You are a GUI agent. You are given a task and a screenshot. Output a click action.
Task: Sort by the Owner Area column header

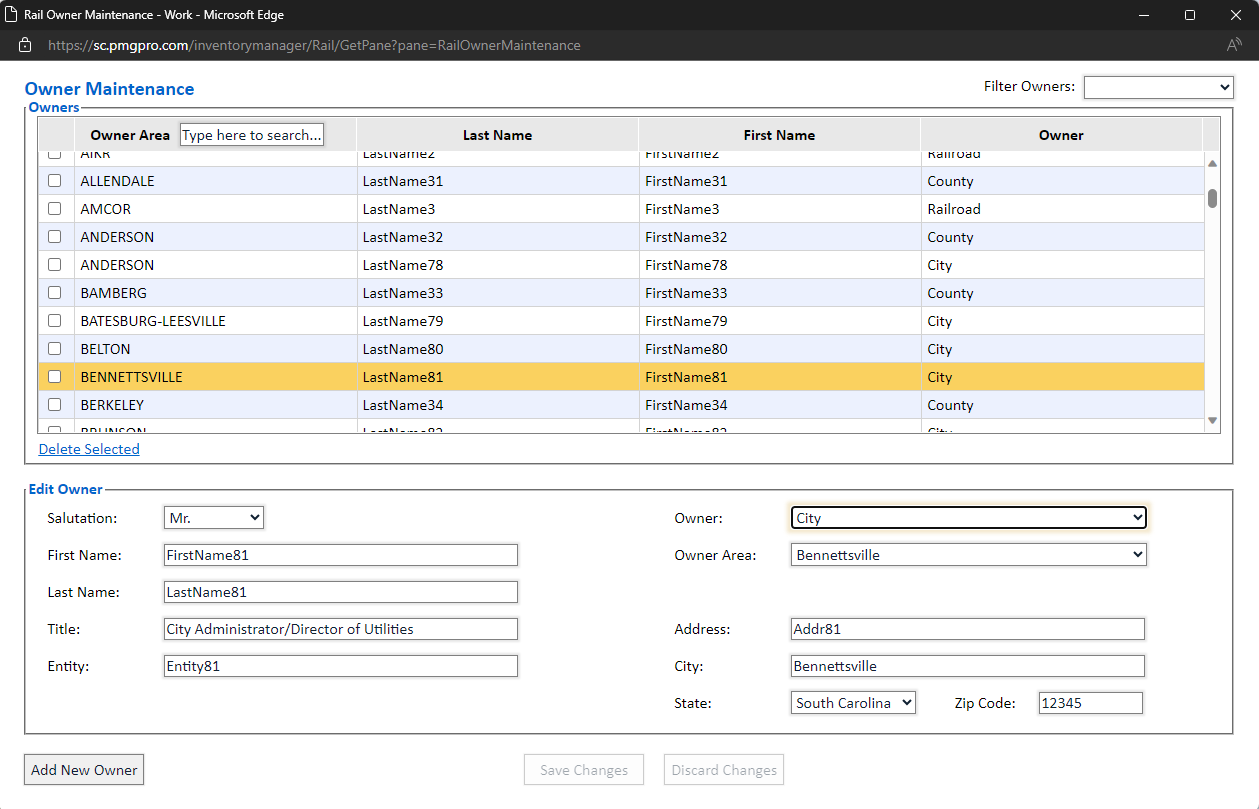pyautogui.click(x=130, y=135)
